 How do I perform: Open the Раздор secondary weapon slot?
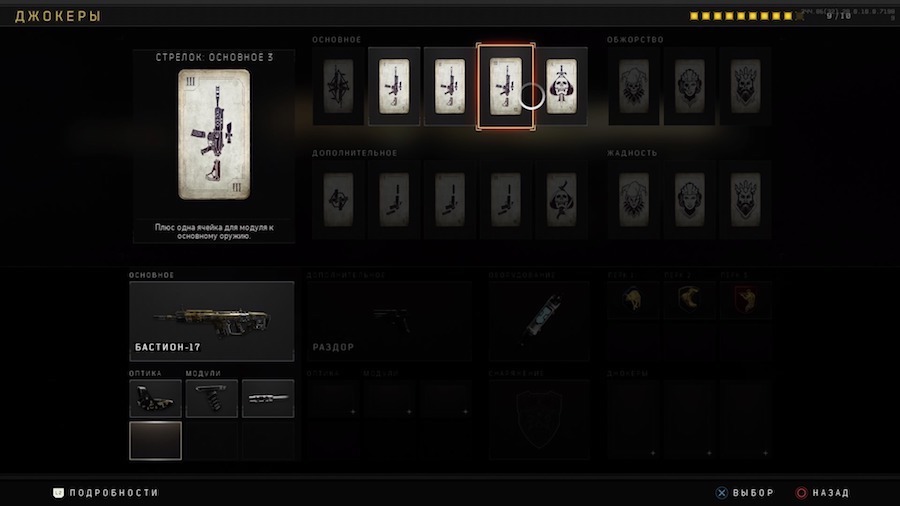[x=389, y=321]
